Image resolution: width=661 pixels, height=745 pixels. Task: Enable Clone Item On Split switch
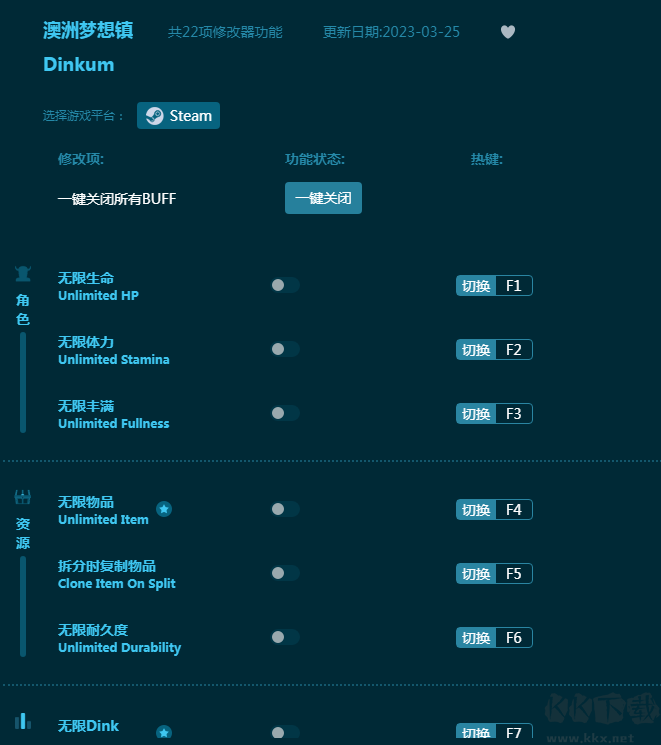point(285,573)
